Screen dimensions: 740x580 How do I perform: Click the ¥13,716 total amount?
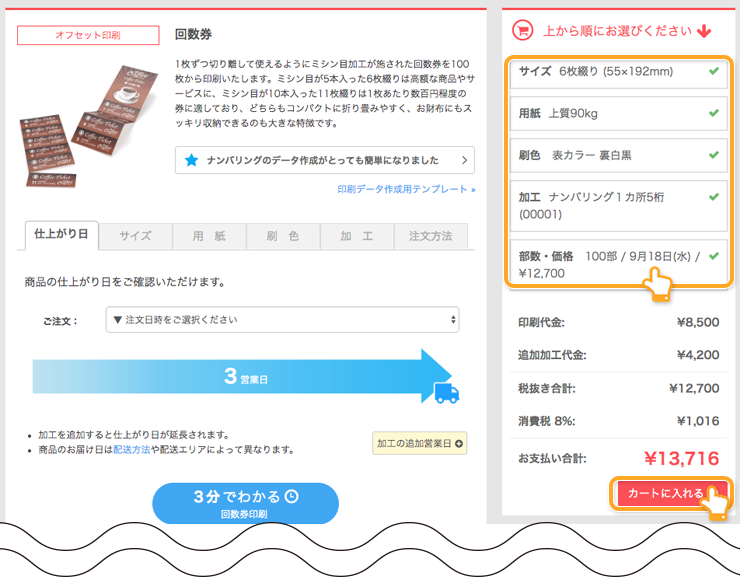(681, 458)
